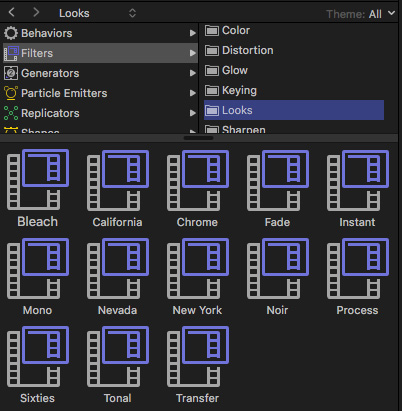The width and height of the screenshot is (402, 411).
Task: Click the "California" label text
Action: click(x=117, y=222)
